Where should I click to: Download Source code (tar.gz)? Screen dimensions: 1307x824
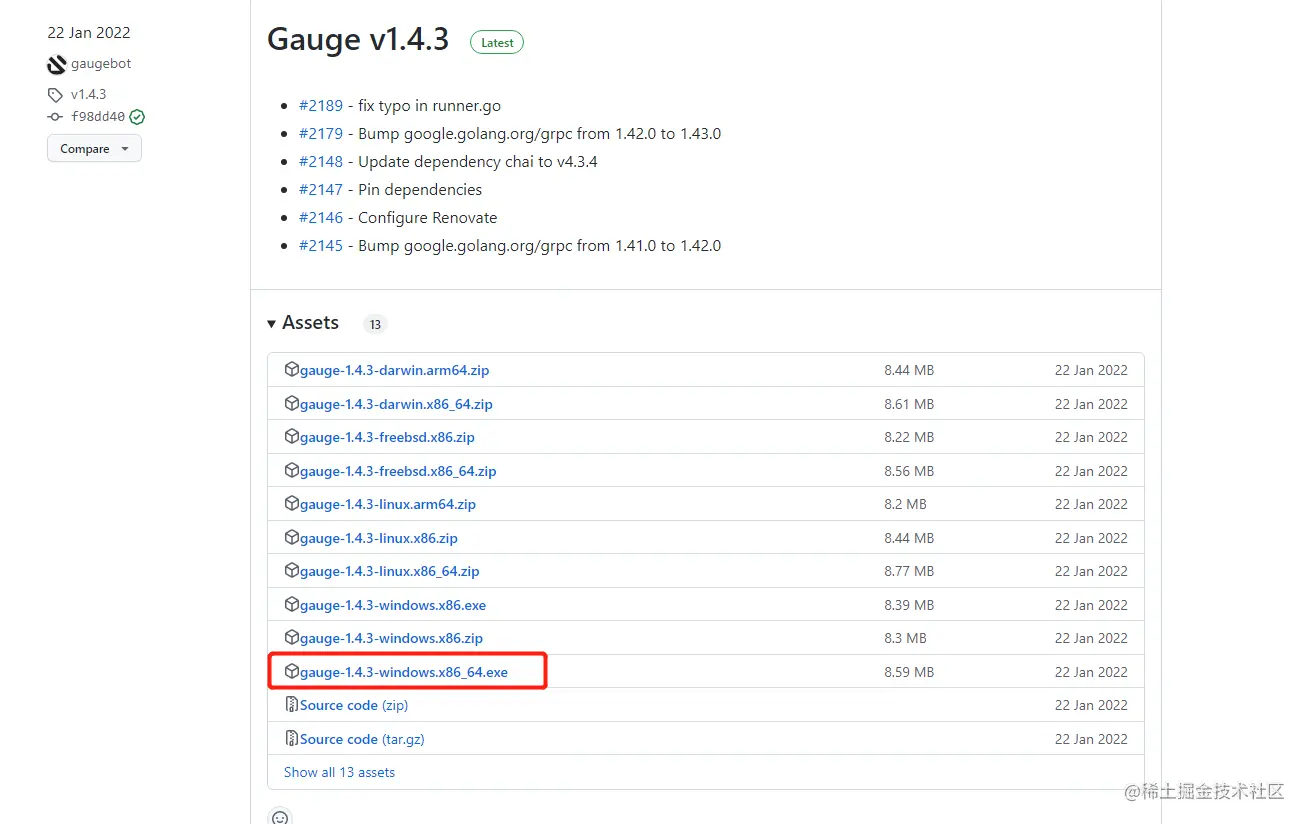pyautogui.click(x=362, y=739)
